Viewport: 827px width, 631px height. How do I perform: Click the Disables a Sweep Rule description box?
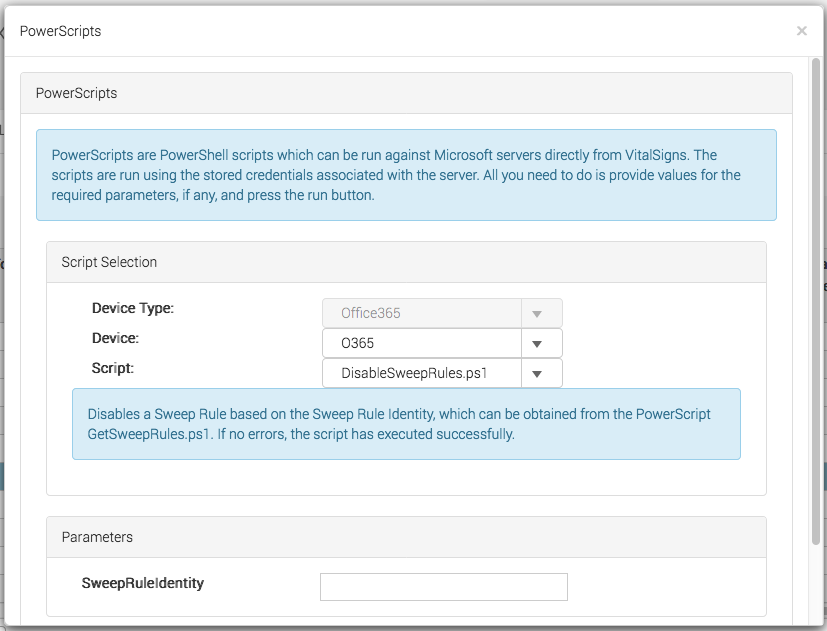tap(406, 424)
